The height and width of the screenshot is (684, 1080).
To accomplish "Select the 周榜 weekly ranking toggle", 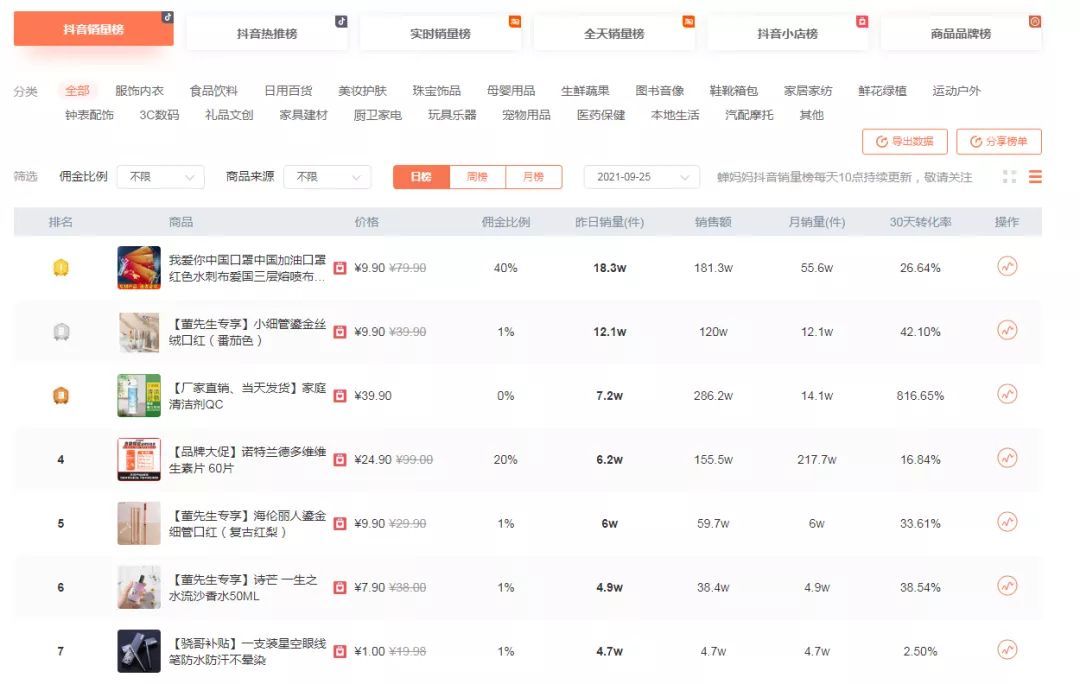I will pyautogui.click(x=477, y=177).
